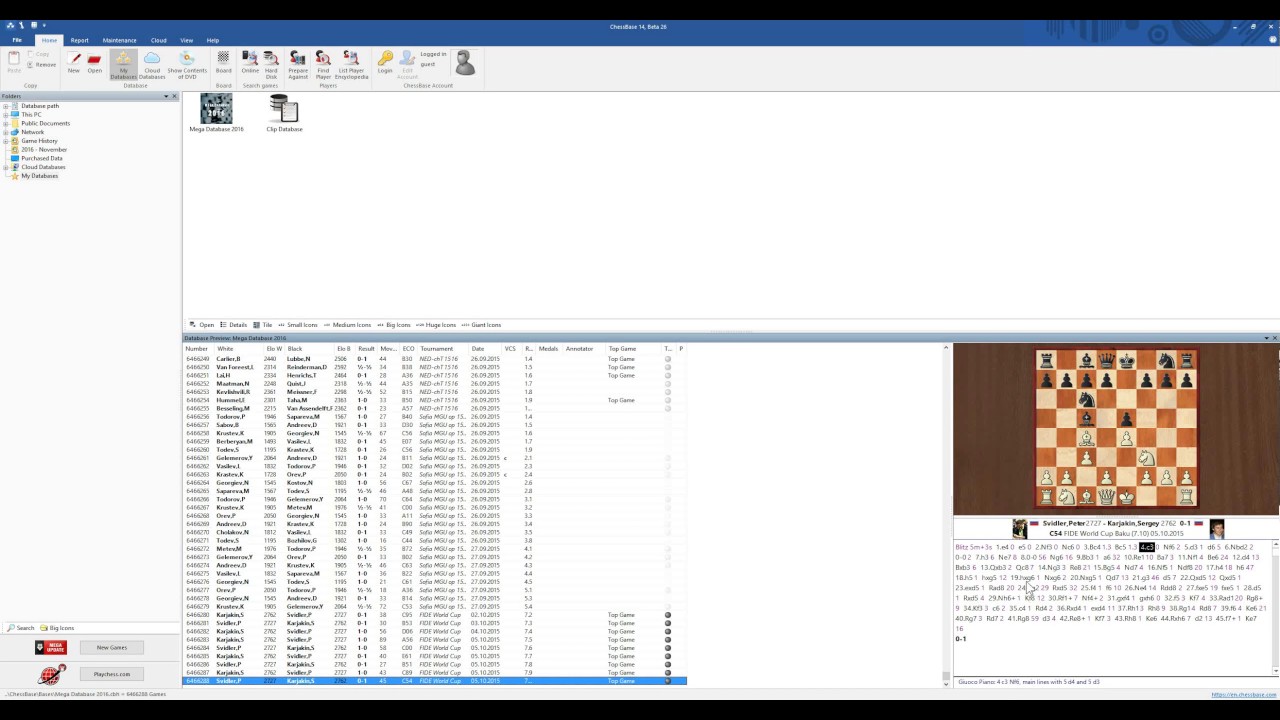Click the Copy button in ribbon
Viewport: 1280px width, 720px height.
coord(39,54)
